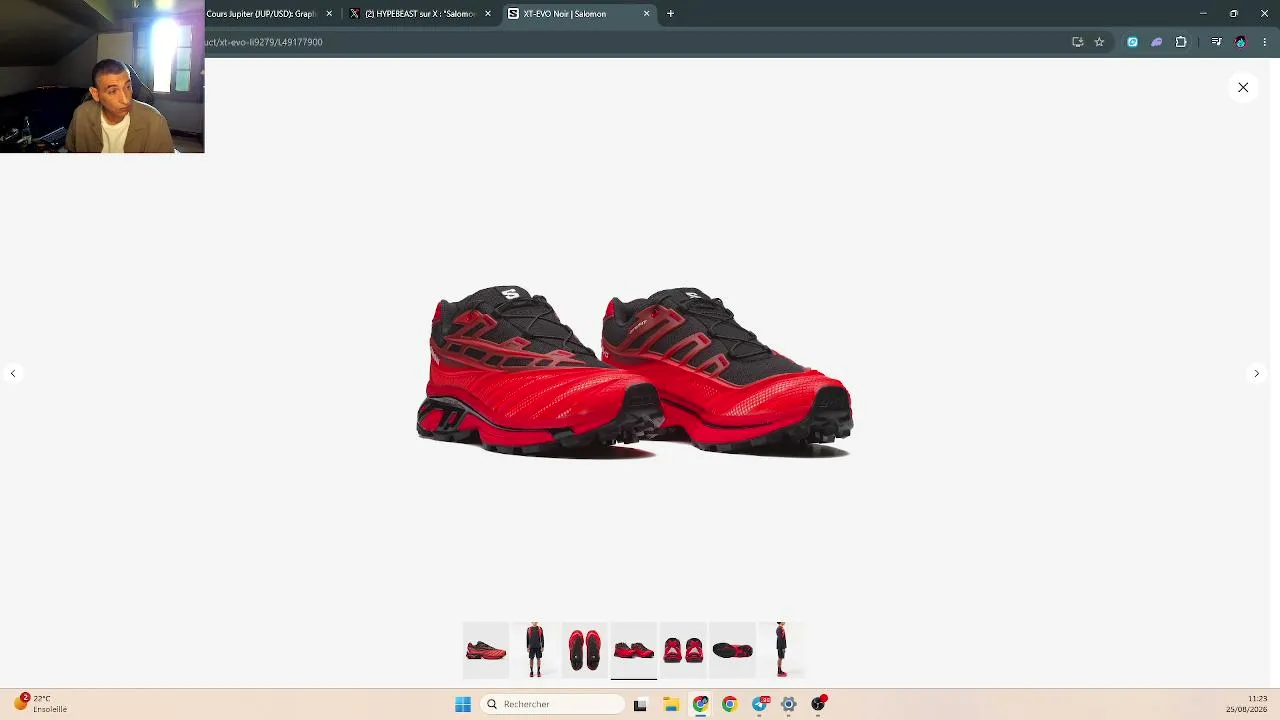This screenshot has height=720, width=1280.
Task: Minimize the Chrome window
Action: point(1203,14)
